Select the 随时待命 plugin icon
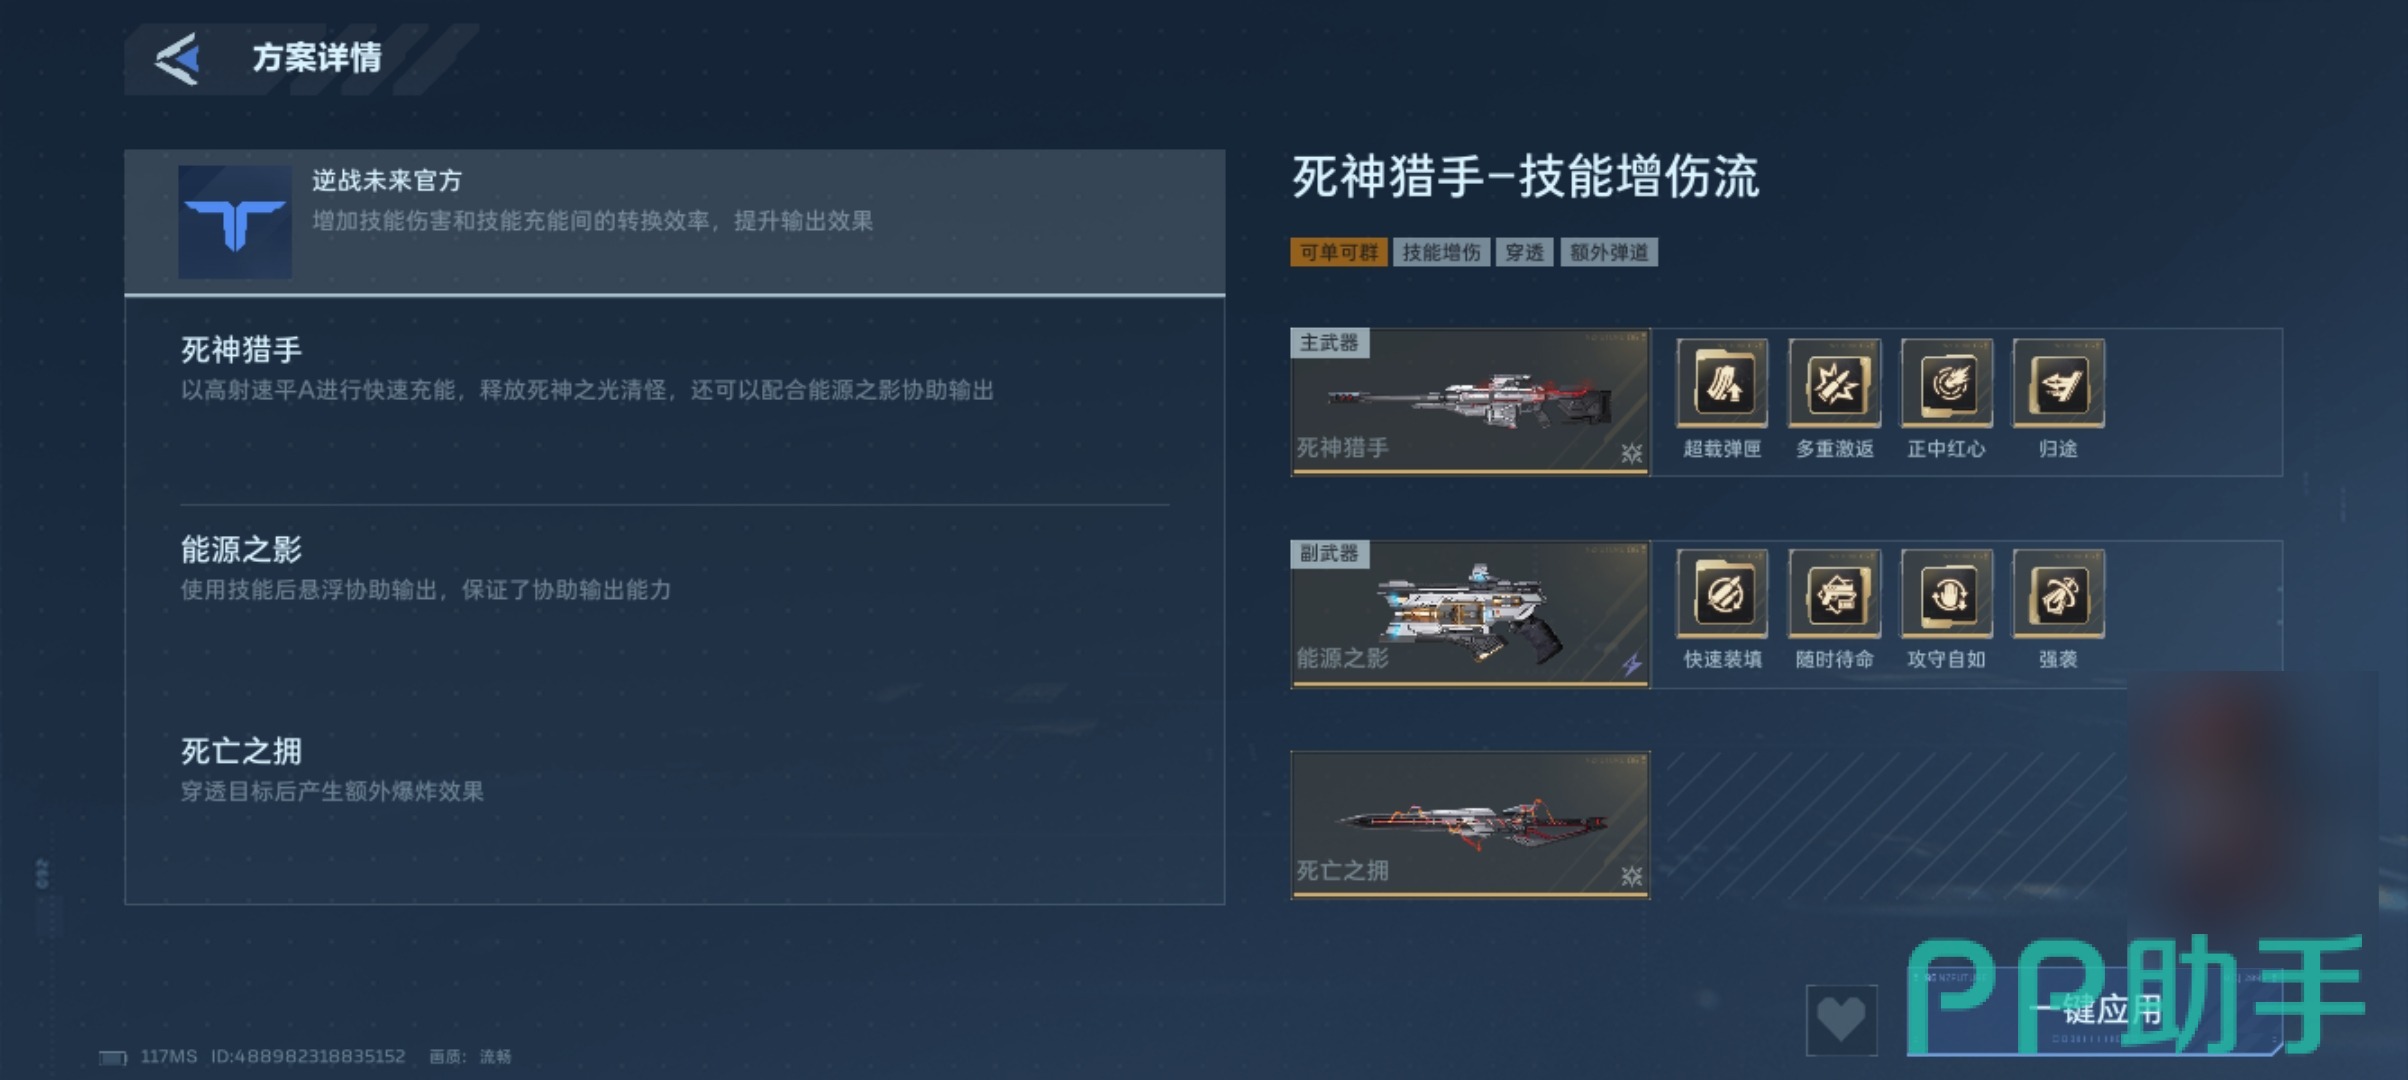The width and height of the screenshot is (2408, 1080). tap(1834, 594)
